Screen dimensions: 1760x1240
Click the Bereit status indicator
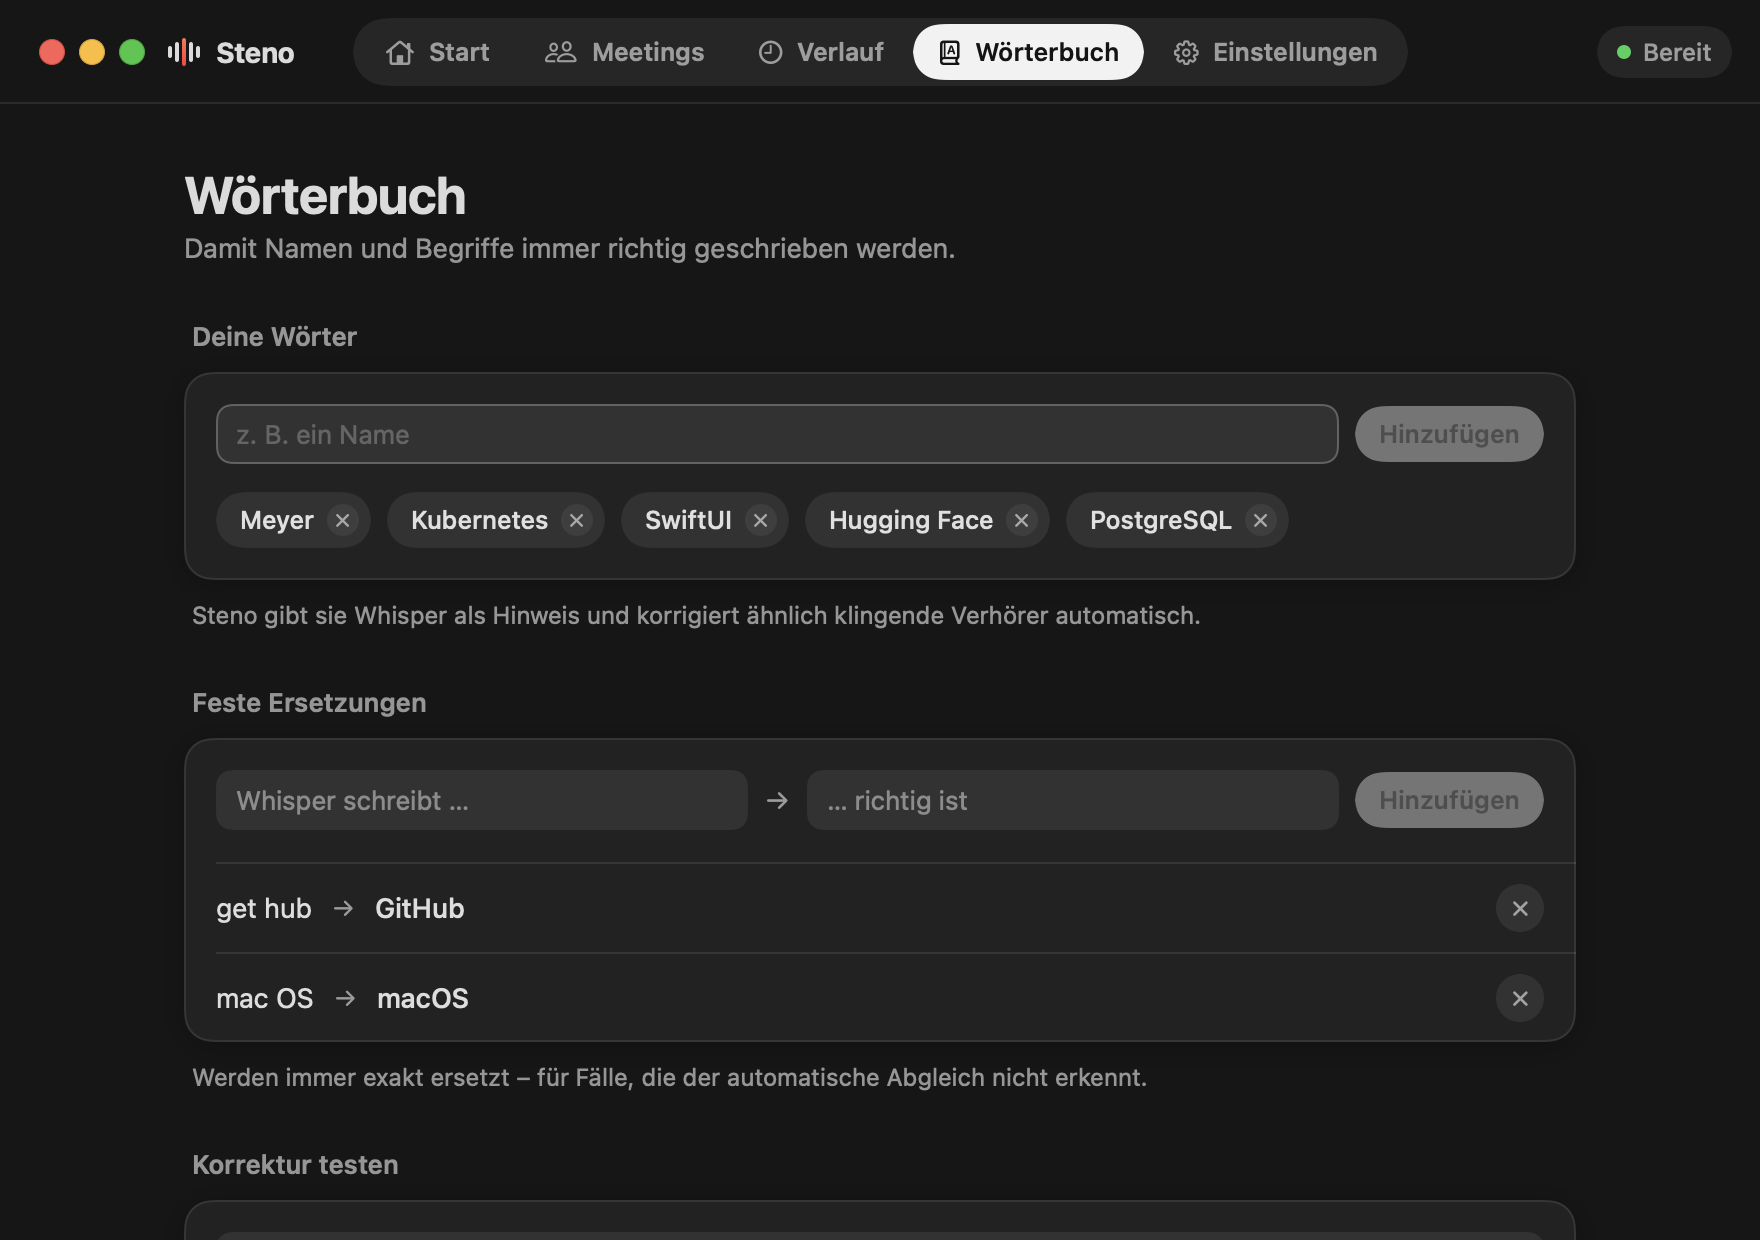point(1664,52)
